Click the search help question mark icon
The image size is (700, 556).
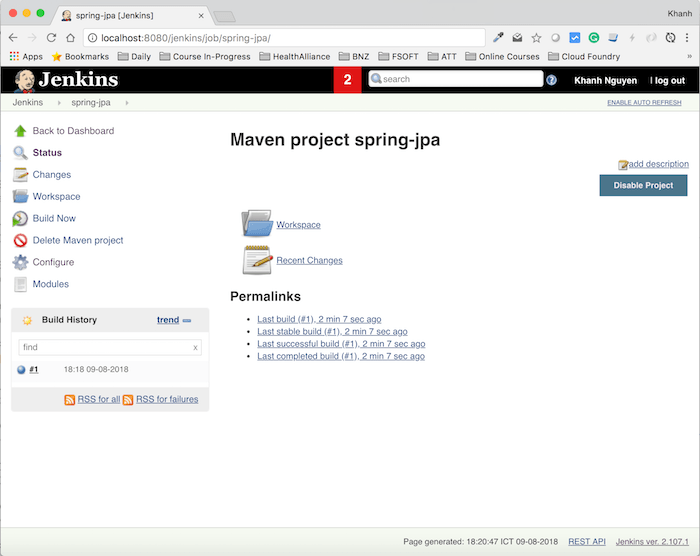[x=551, y=80]
